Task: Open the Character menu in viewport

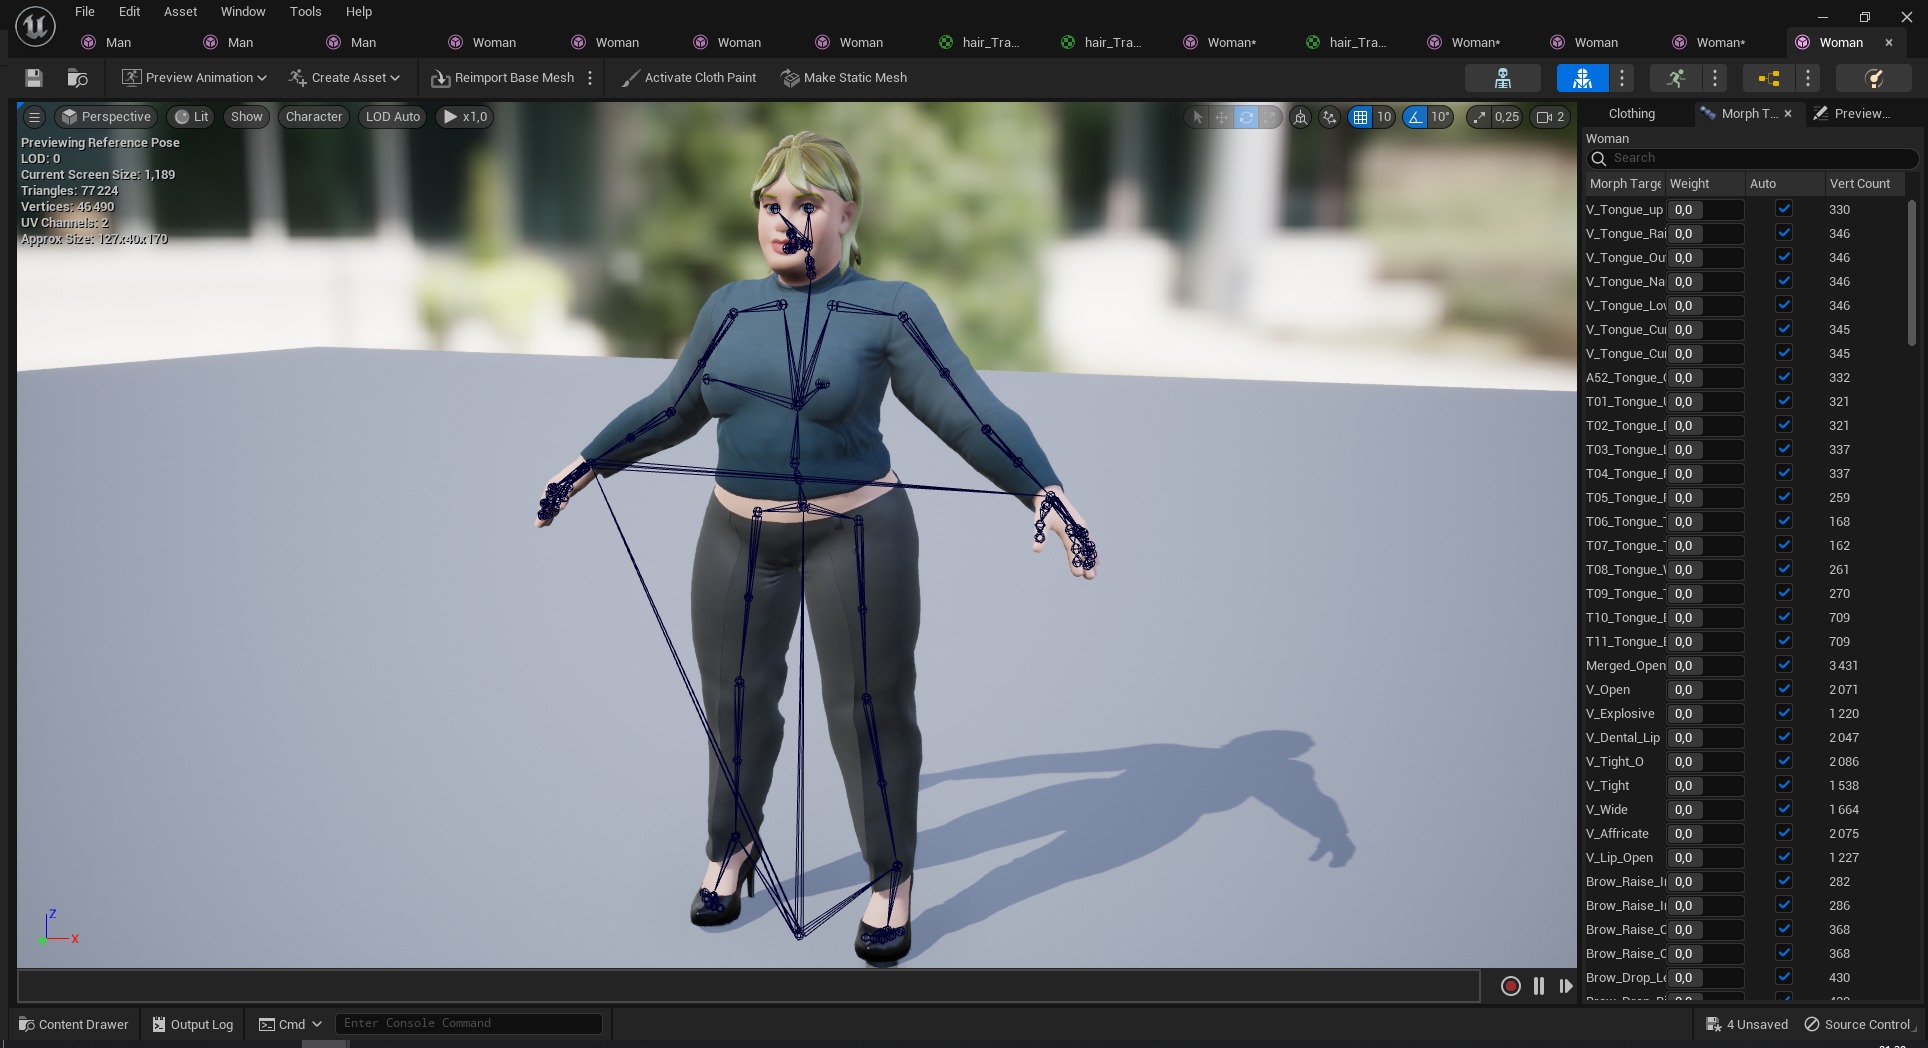Action: (314, 117)
